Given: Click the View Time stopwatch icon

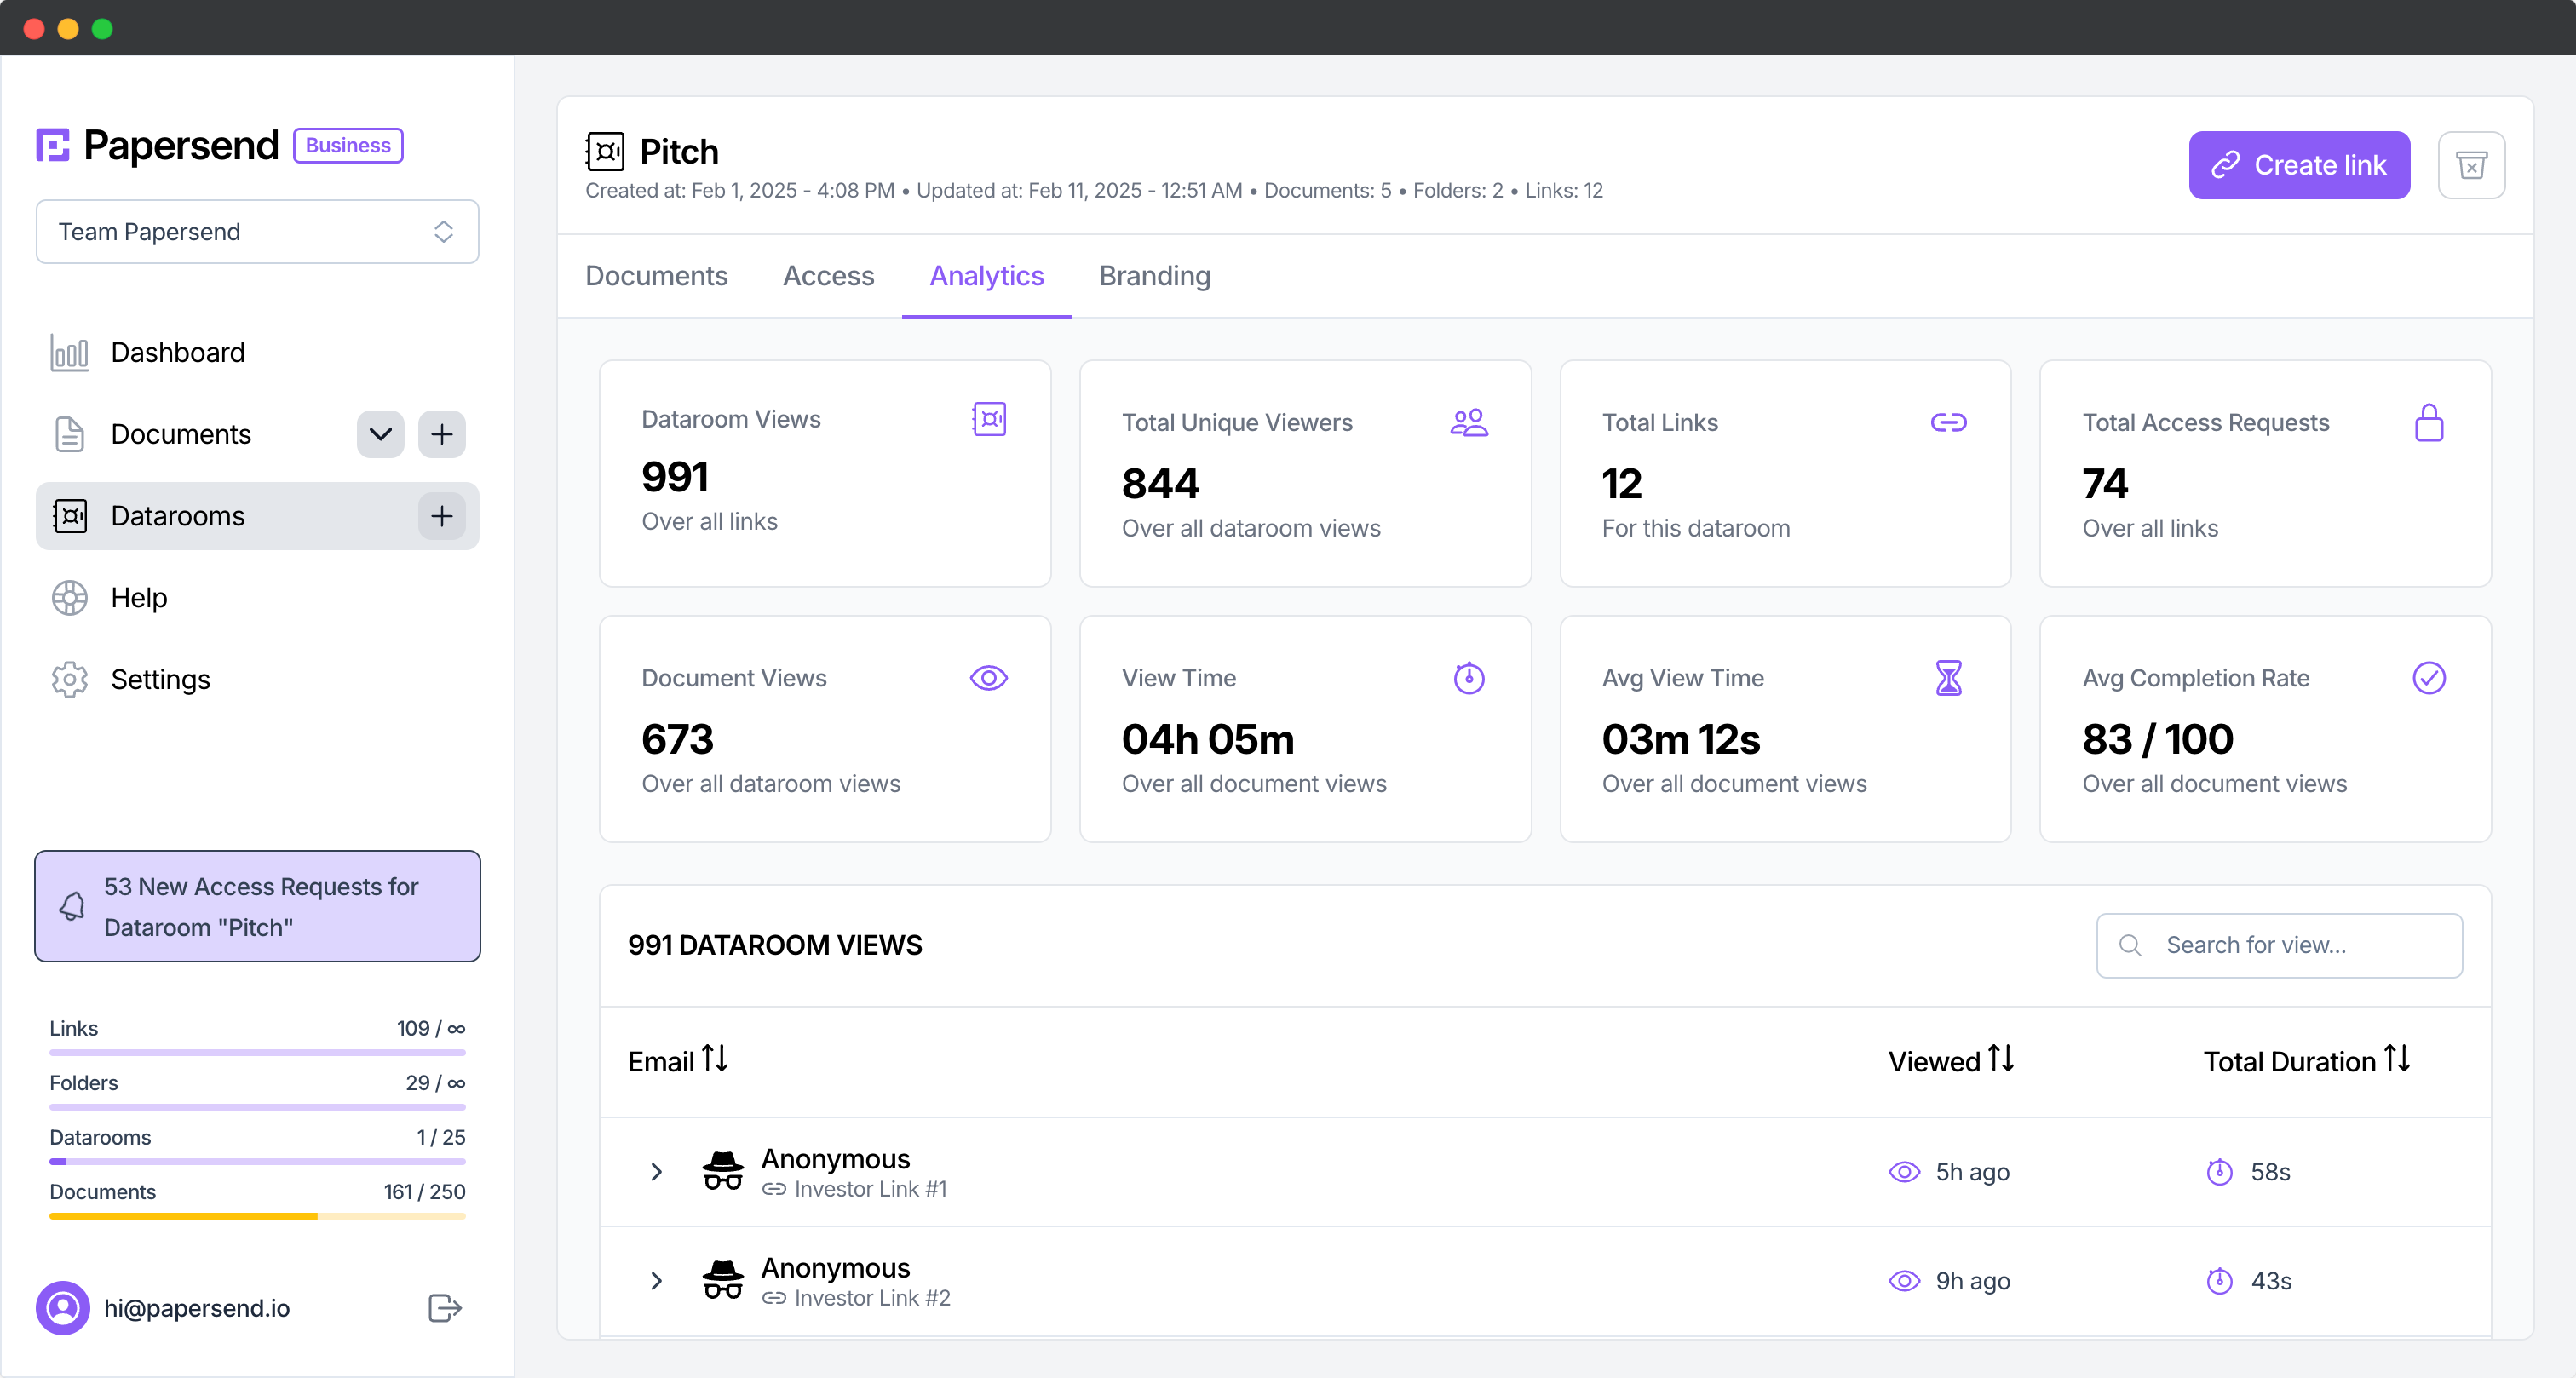Looking at the screenshot, I should pyautogui.click(x=1469, y=678).
